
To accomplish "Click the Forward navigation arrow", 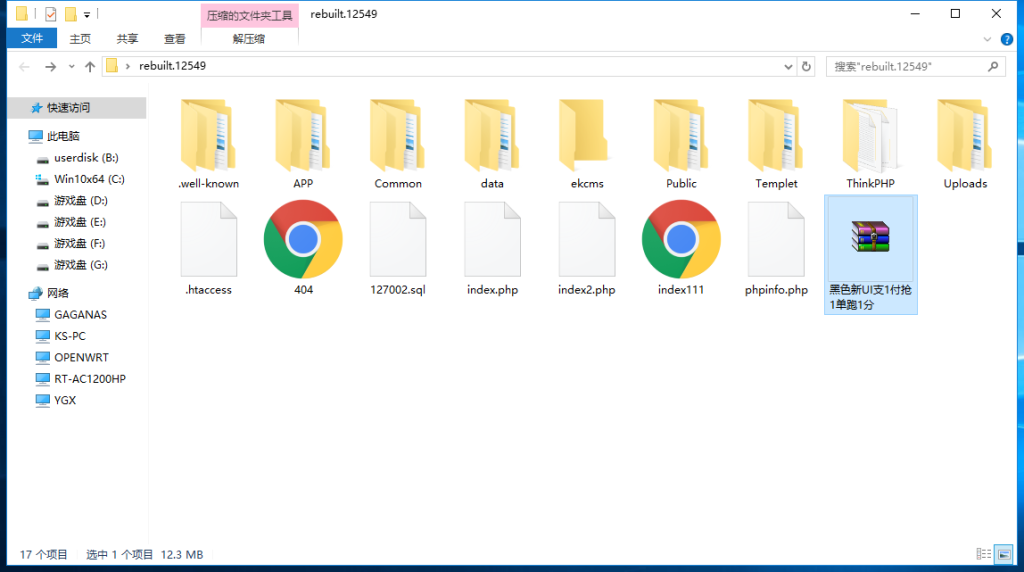I will [x=50, y=67].
